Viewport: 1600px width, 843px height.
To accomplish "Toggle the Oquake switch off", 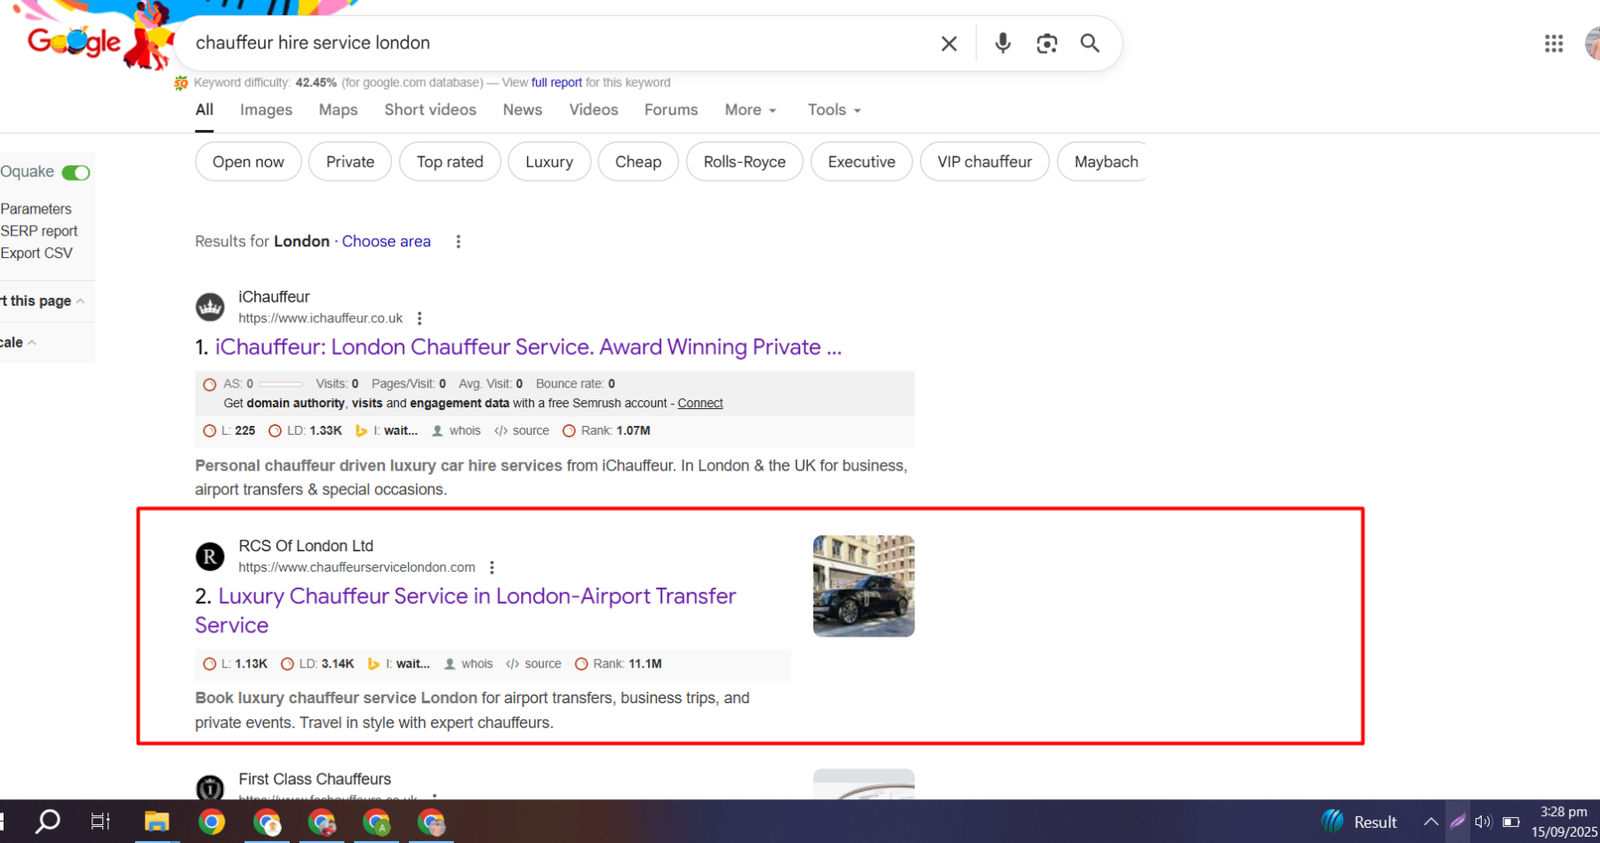I will pos(76,172).
